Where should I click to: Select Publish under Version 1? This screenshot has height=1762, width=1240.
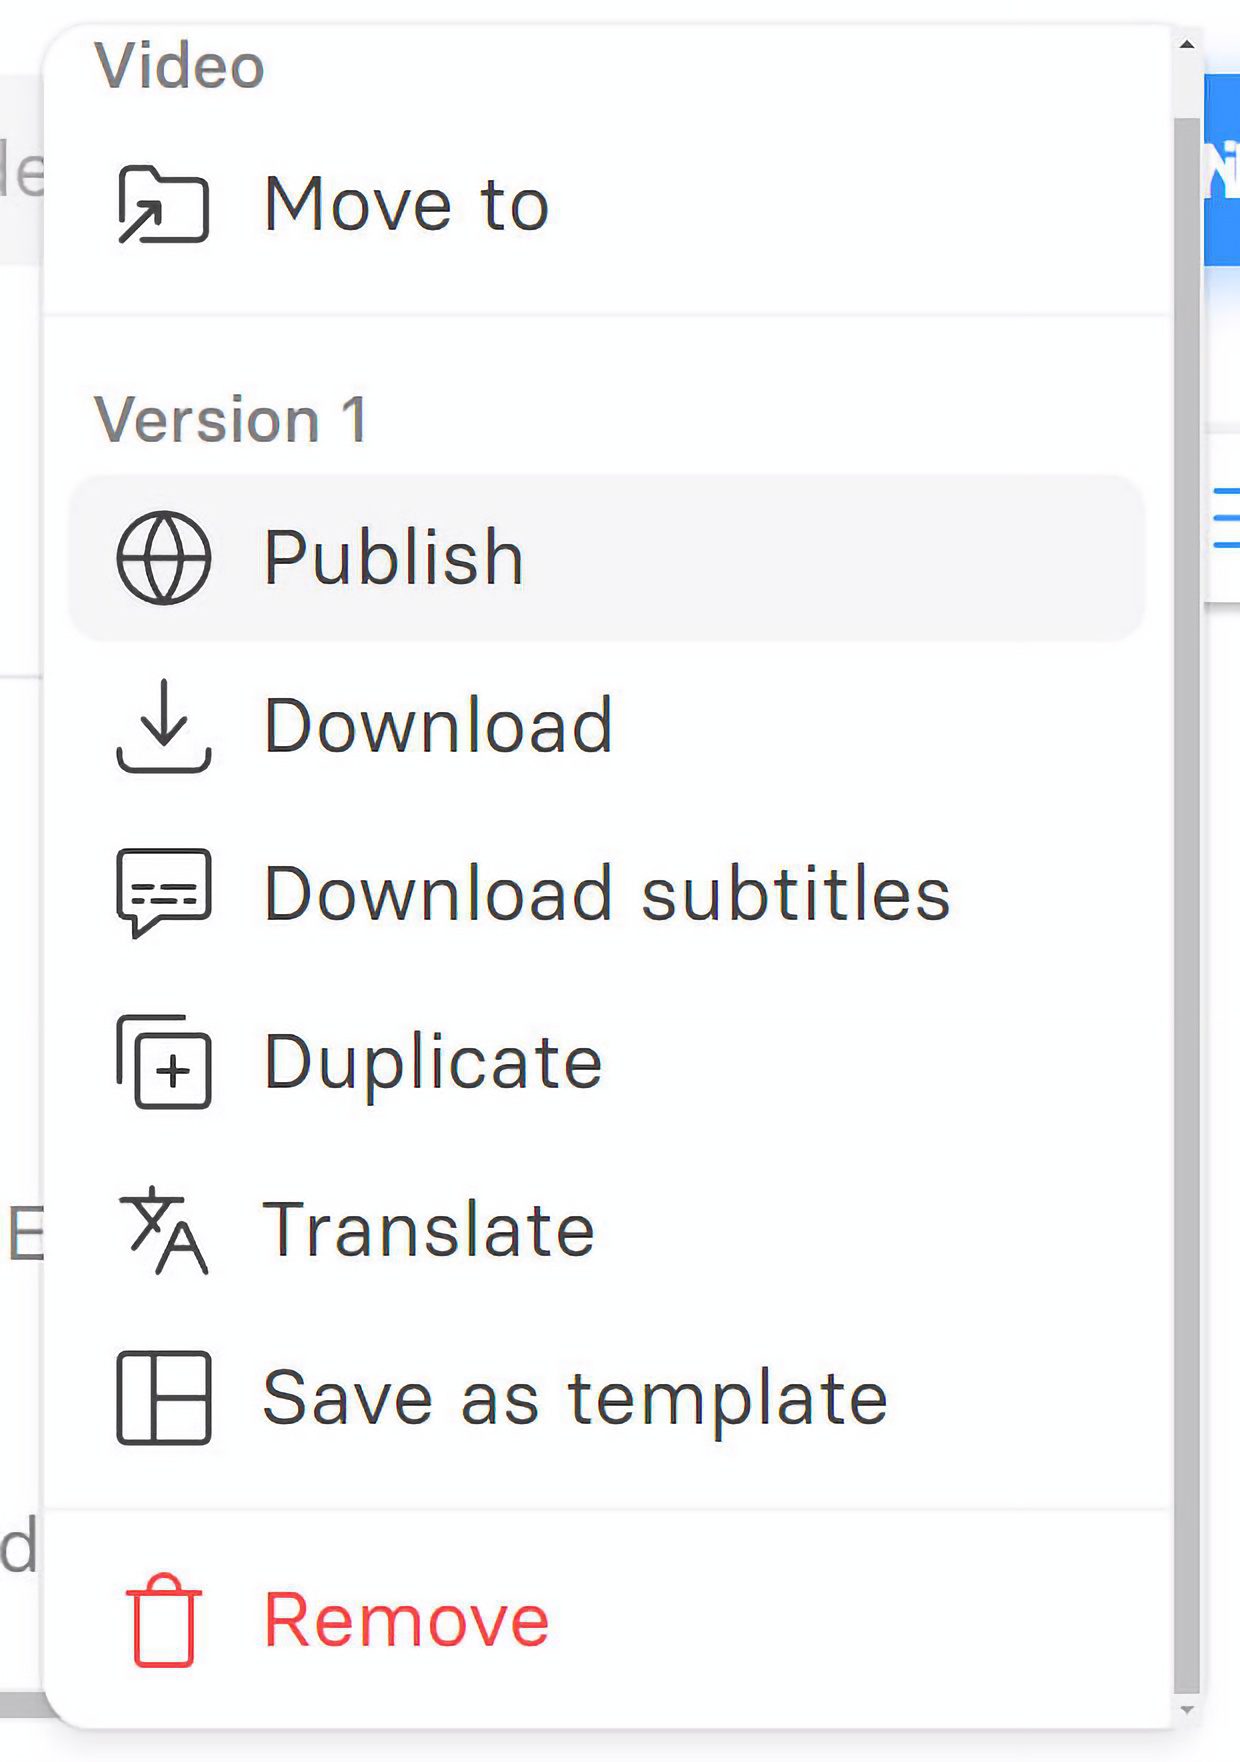click(x=394, y=558)
